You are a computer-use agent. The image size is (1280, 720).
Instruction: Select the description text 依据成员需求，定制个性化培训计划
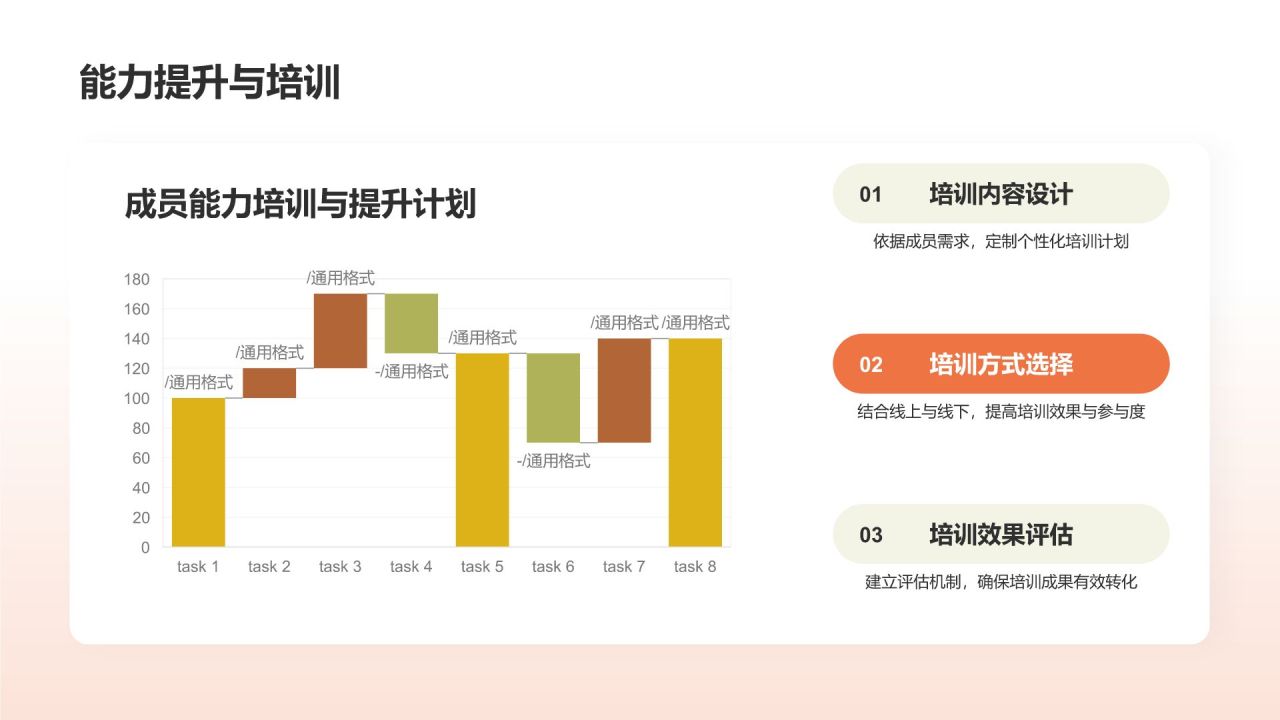tap(1000, 241)
